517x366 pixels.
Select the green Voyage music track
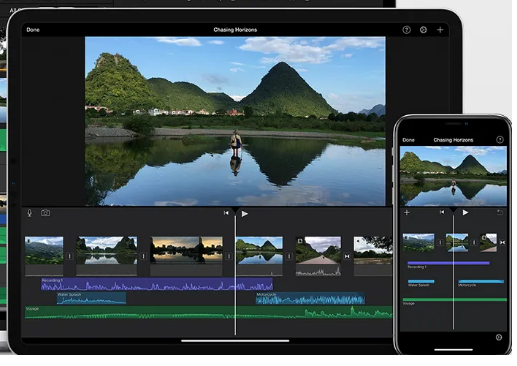click(x=209, y=312)
